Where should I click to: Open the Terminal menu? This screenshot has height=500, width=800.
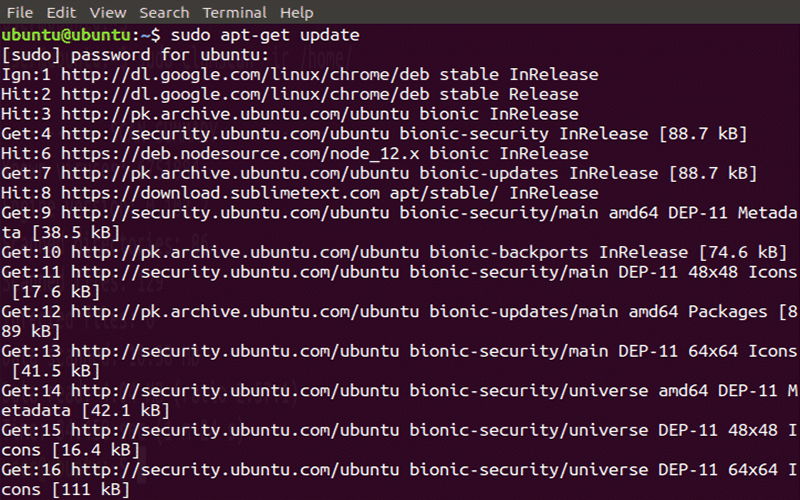(x=235, y=13)
